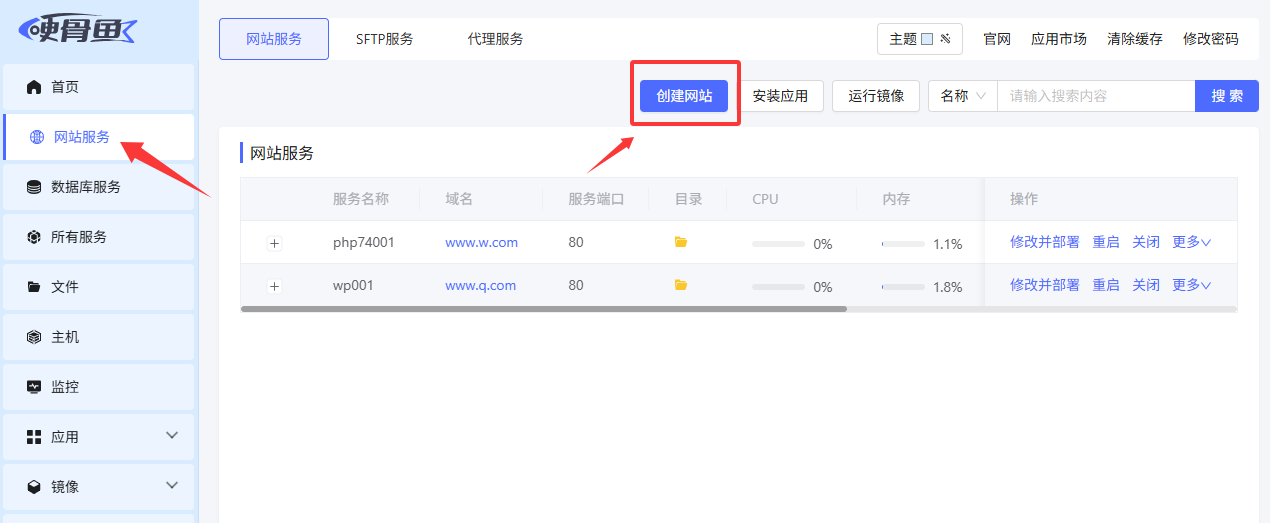
Task: Open 更多 dropdown for php74001
Action: (1191, 242)
